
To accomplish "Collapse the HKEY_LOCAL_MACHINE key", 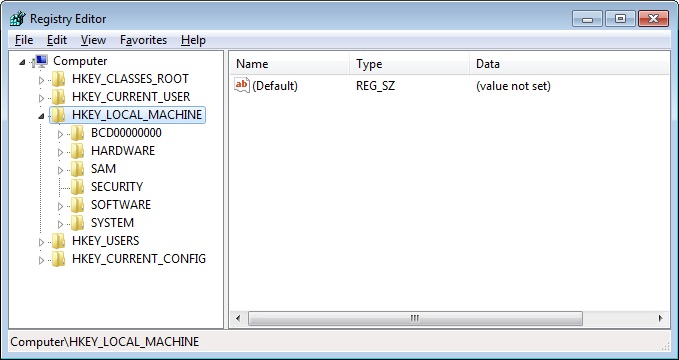I will click(41, 116).
